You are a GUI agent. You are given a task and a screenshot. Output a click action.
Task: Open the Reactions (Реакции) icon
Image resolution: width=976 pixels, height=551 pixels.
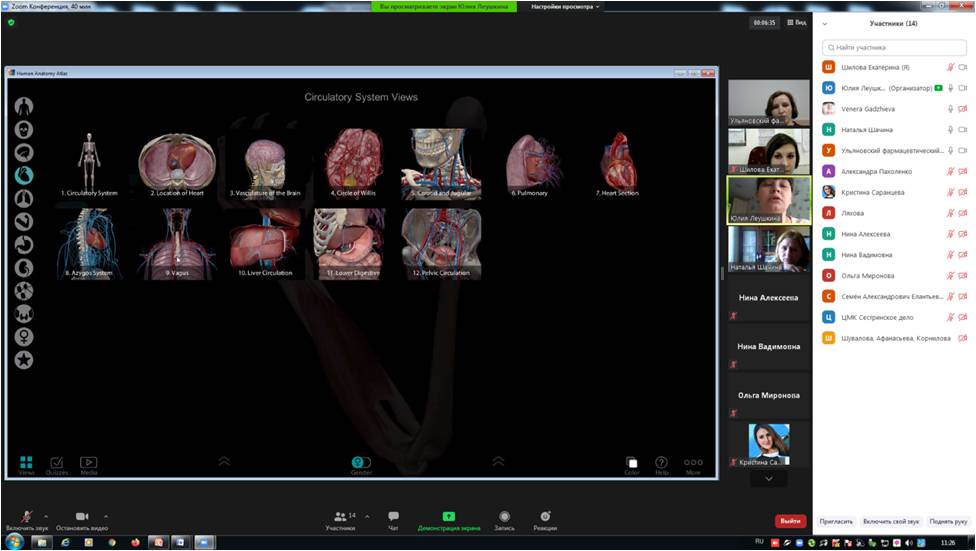click(545, 517)
